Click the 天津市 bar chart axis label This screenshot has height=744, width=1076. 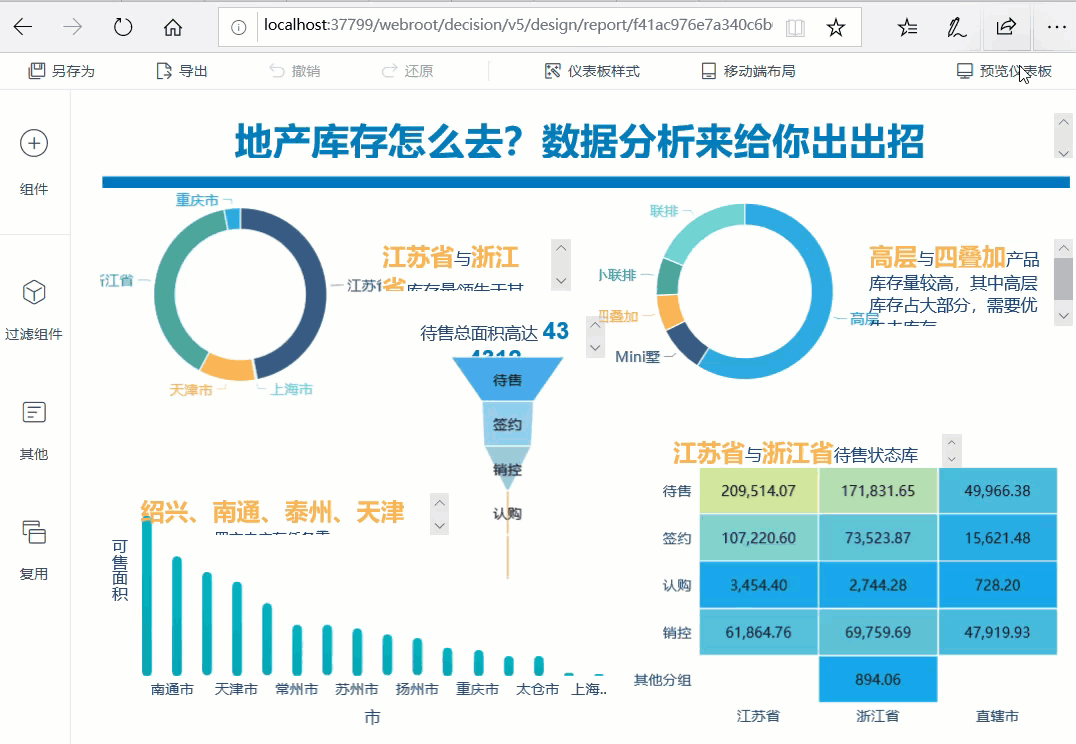(236, 689)
